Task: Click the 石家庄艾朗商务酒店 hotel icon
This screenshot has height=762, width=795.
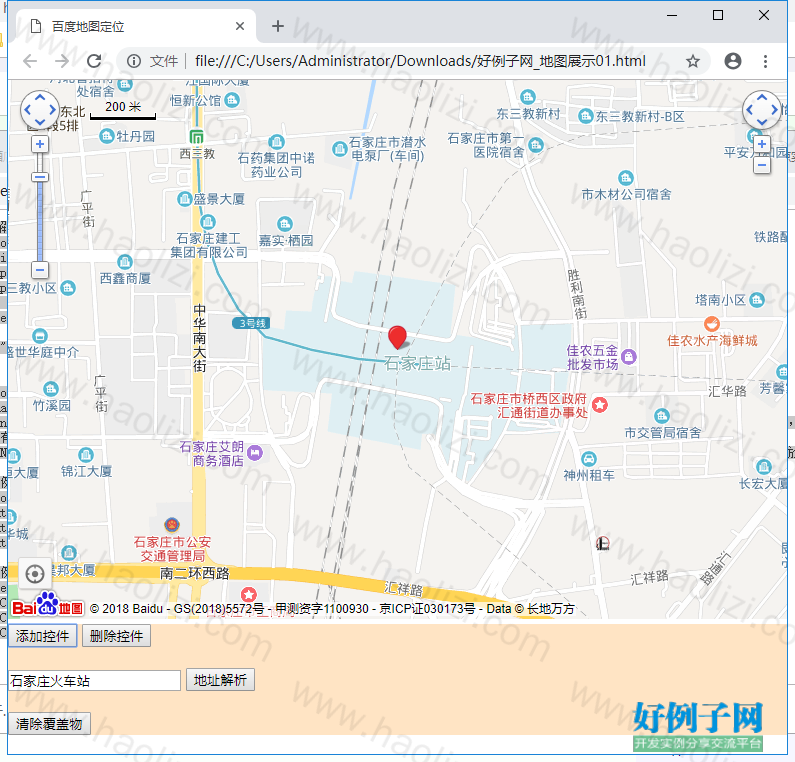Action: click(x=255, y=452)
